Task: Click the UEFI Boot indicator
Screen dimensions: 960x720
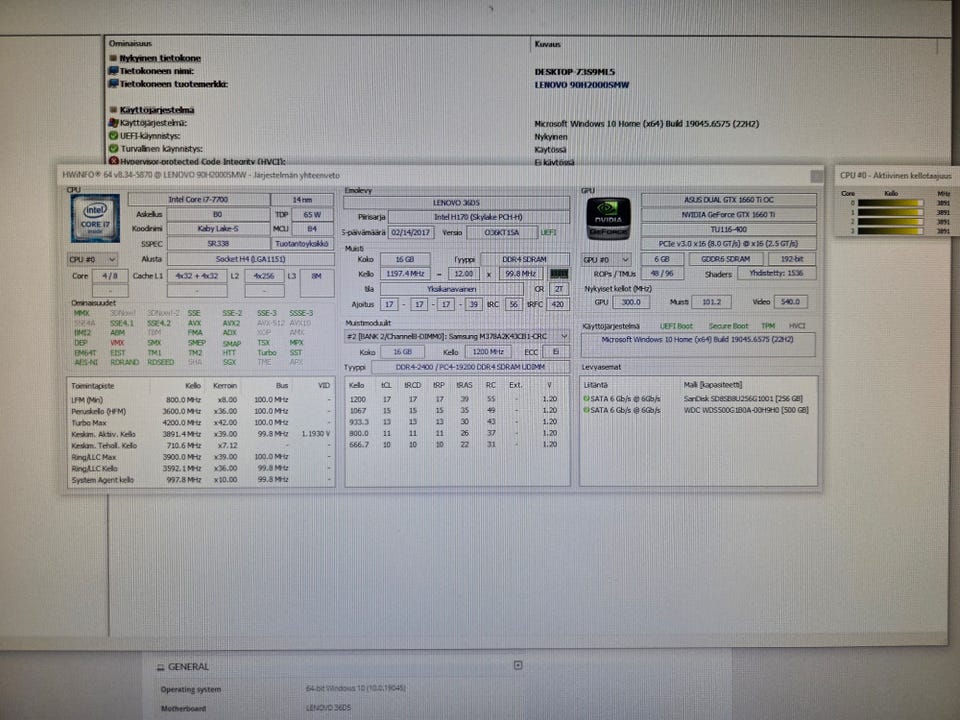Action: 677,326
